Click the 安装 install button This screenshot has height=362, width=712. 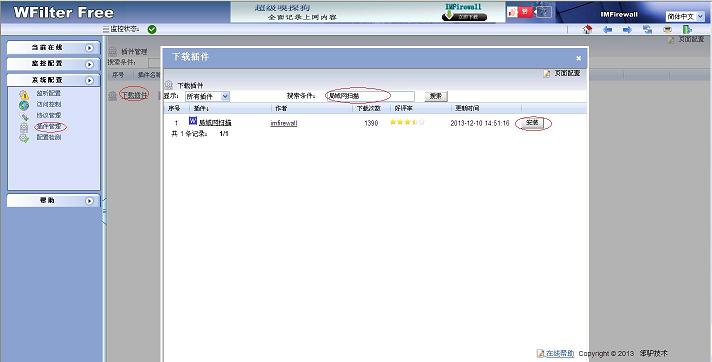(532, 123)
